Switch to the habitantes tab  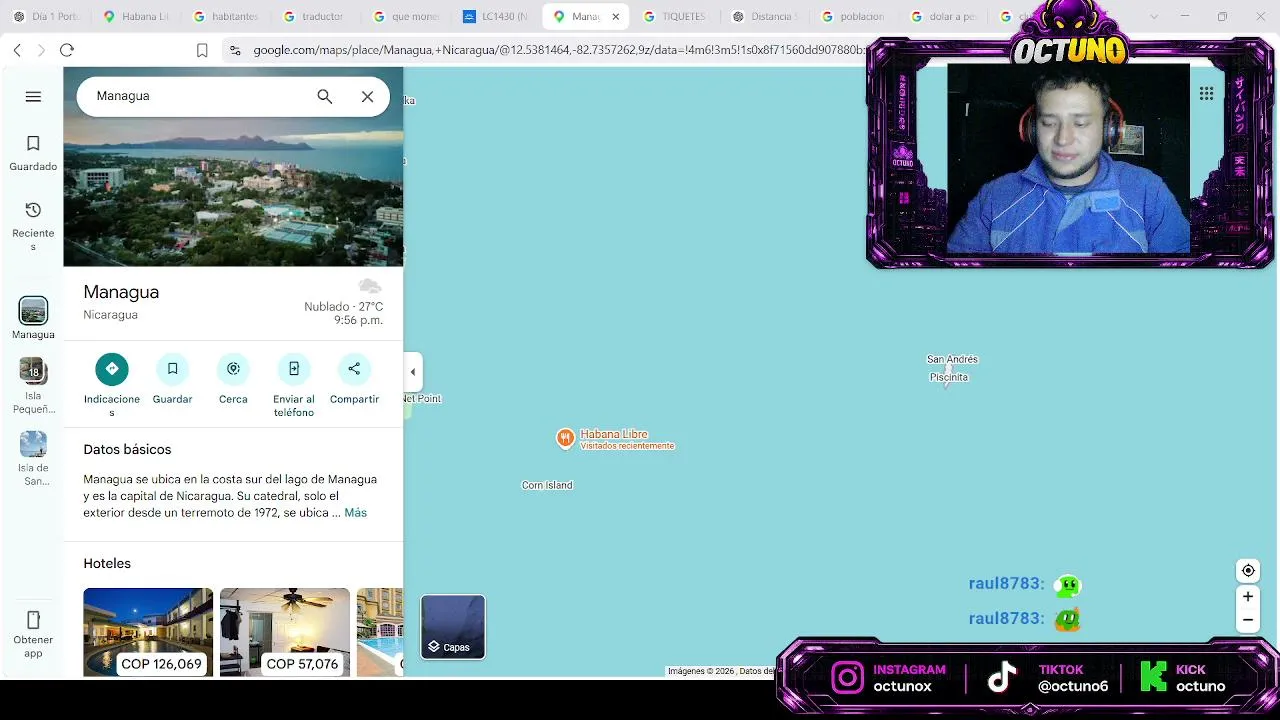click(226, 17)
